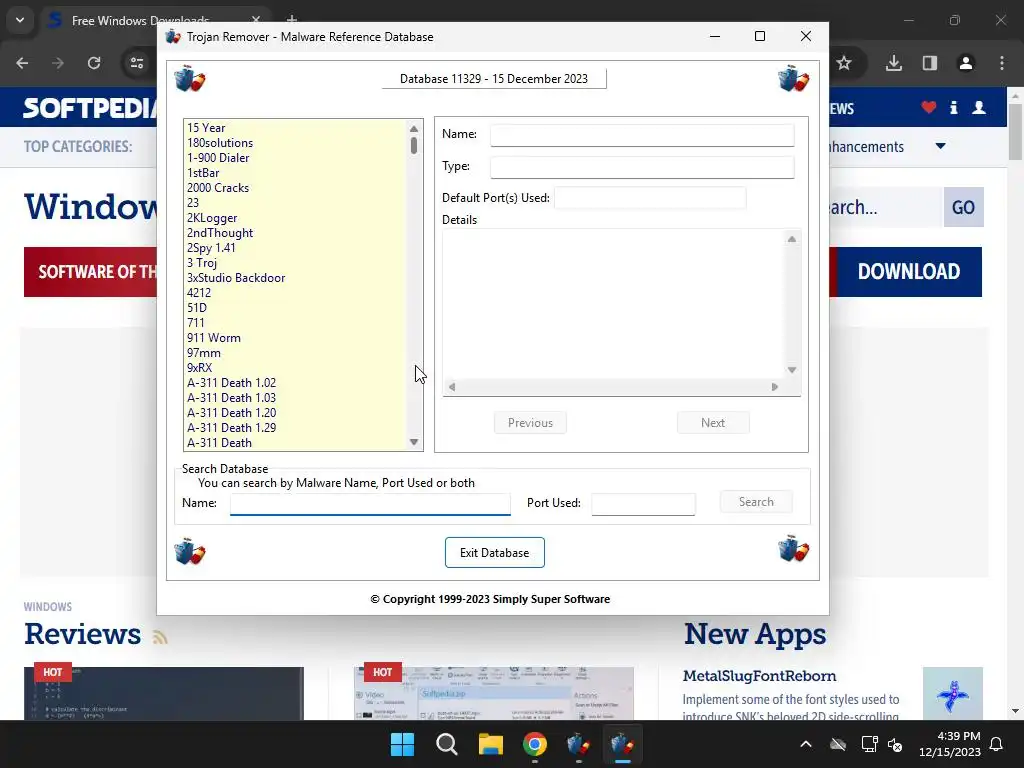Click the Default Port(s) Used field

(x=650, y=199)
